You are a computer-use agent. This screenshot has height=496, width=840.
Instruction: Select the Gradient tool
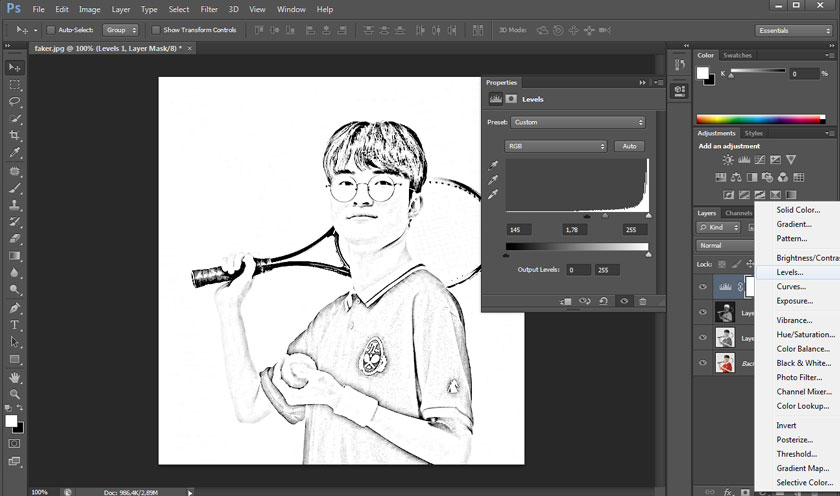click(14, 256)
